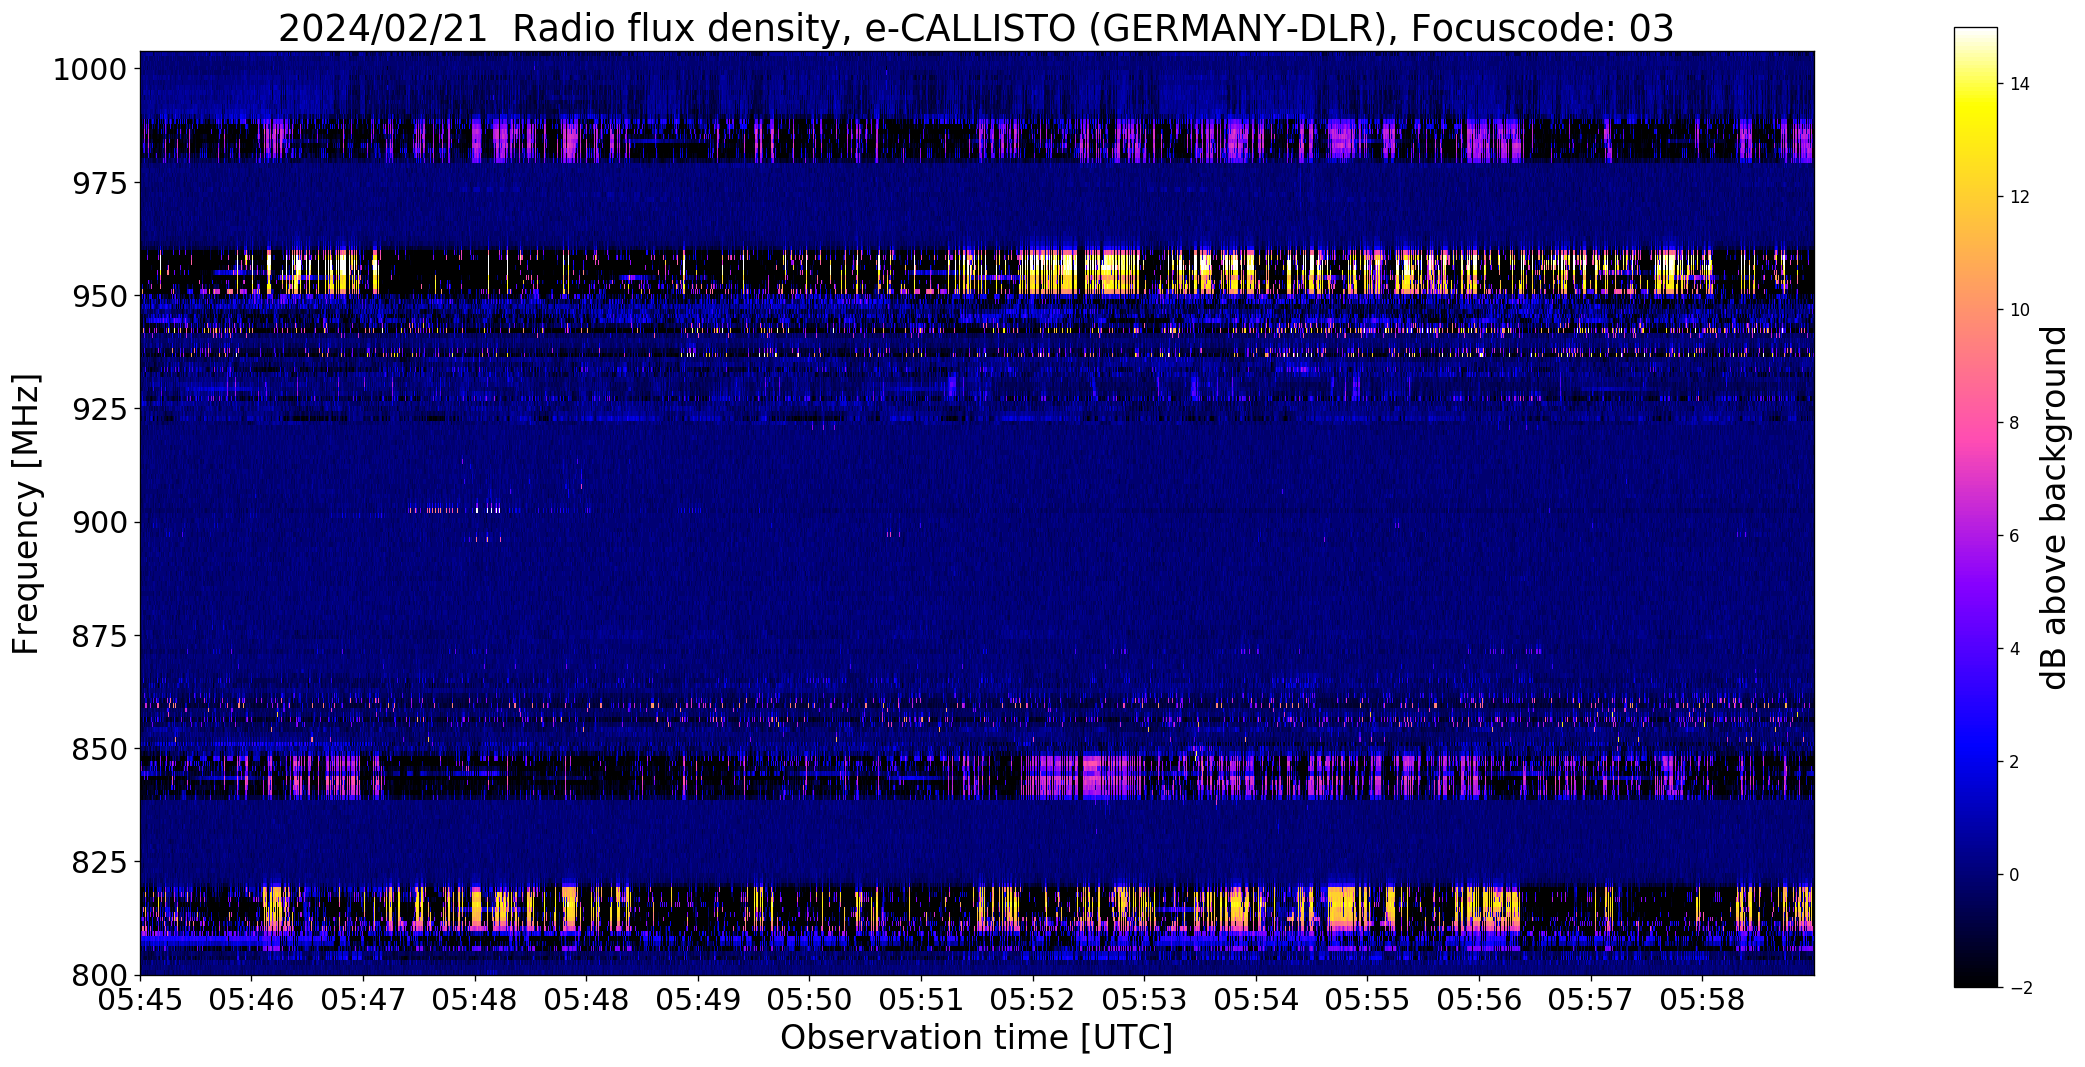Click the 'Observation time [UTC]' x-axis label
The width and height of the screenshot is (2085, 1067).
(x=976, y=1038)
